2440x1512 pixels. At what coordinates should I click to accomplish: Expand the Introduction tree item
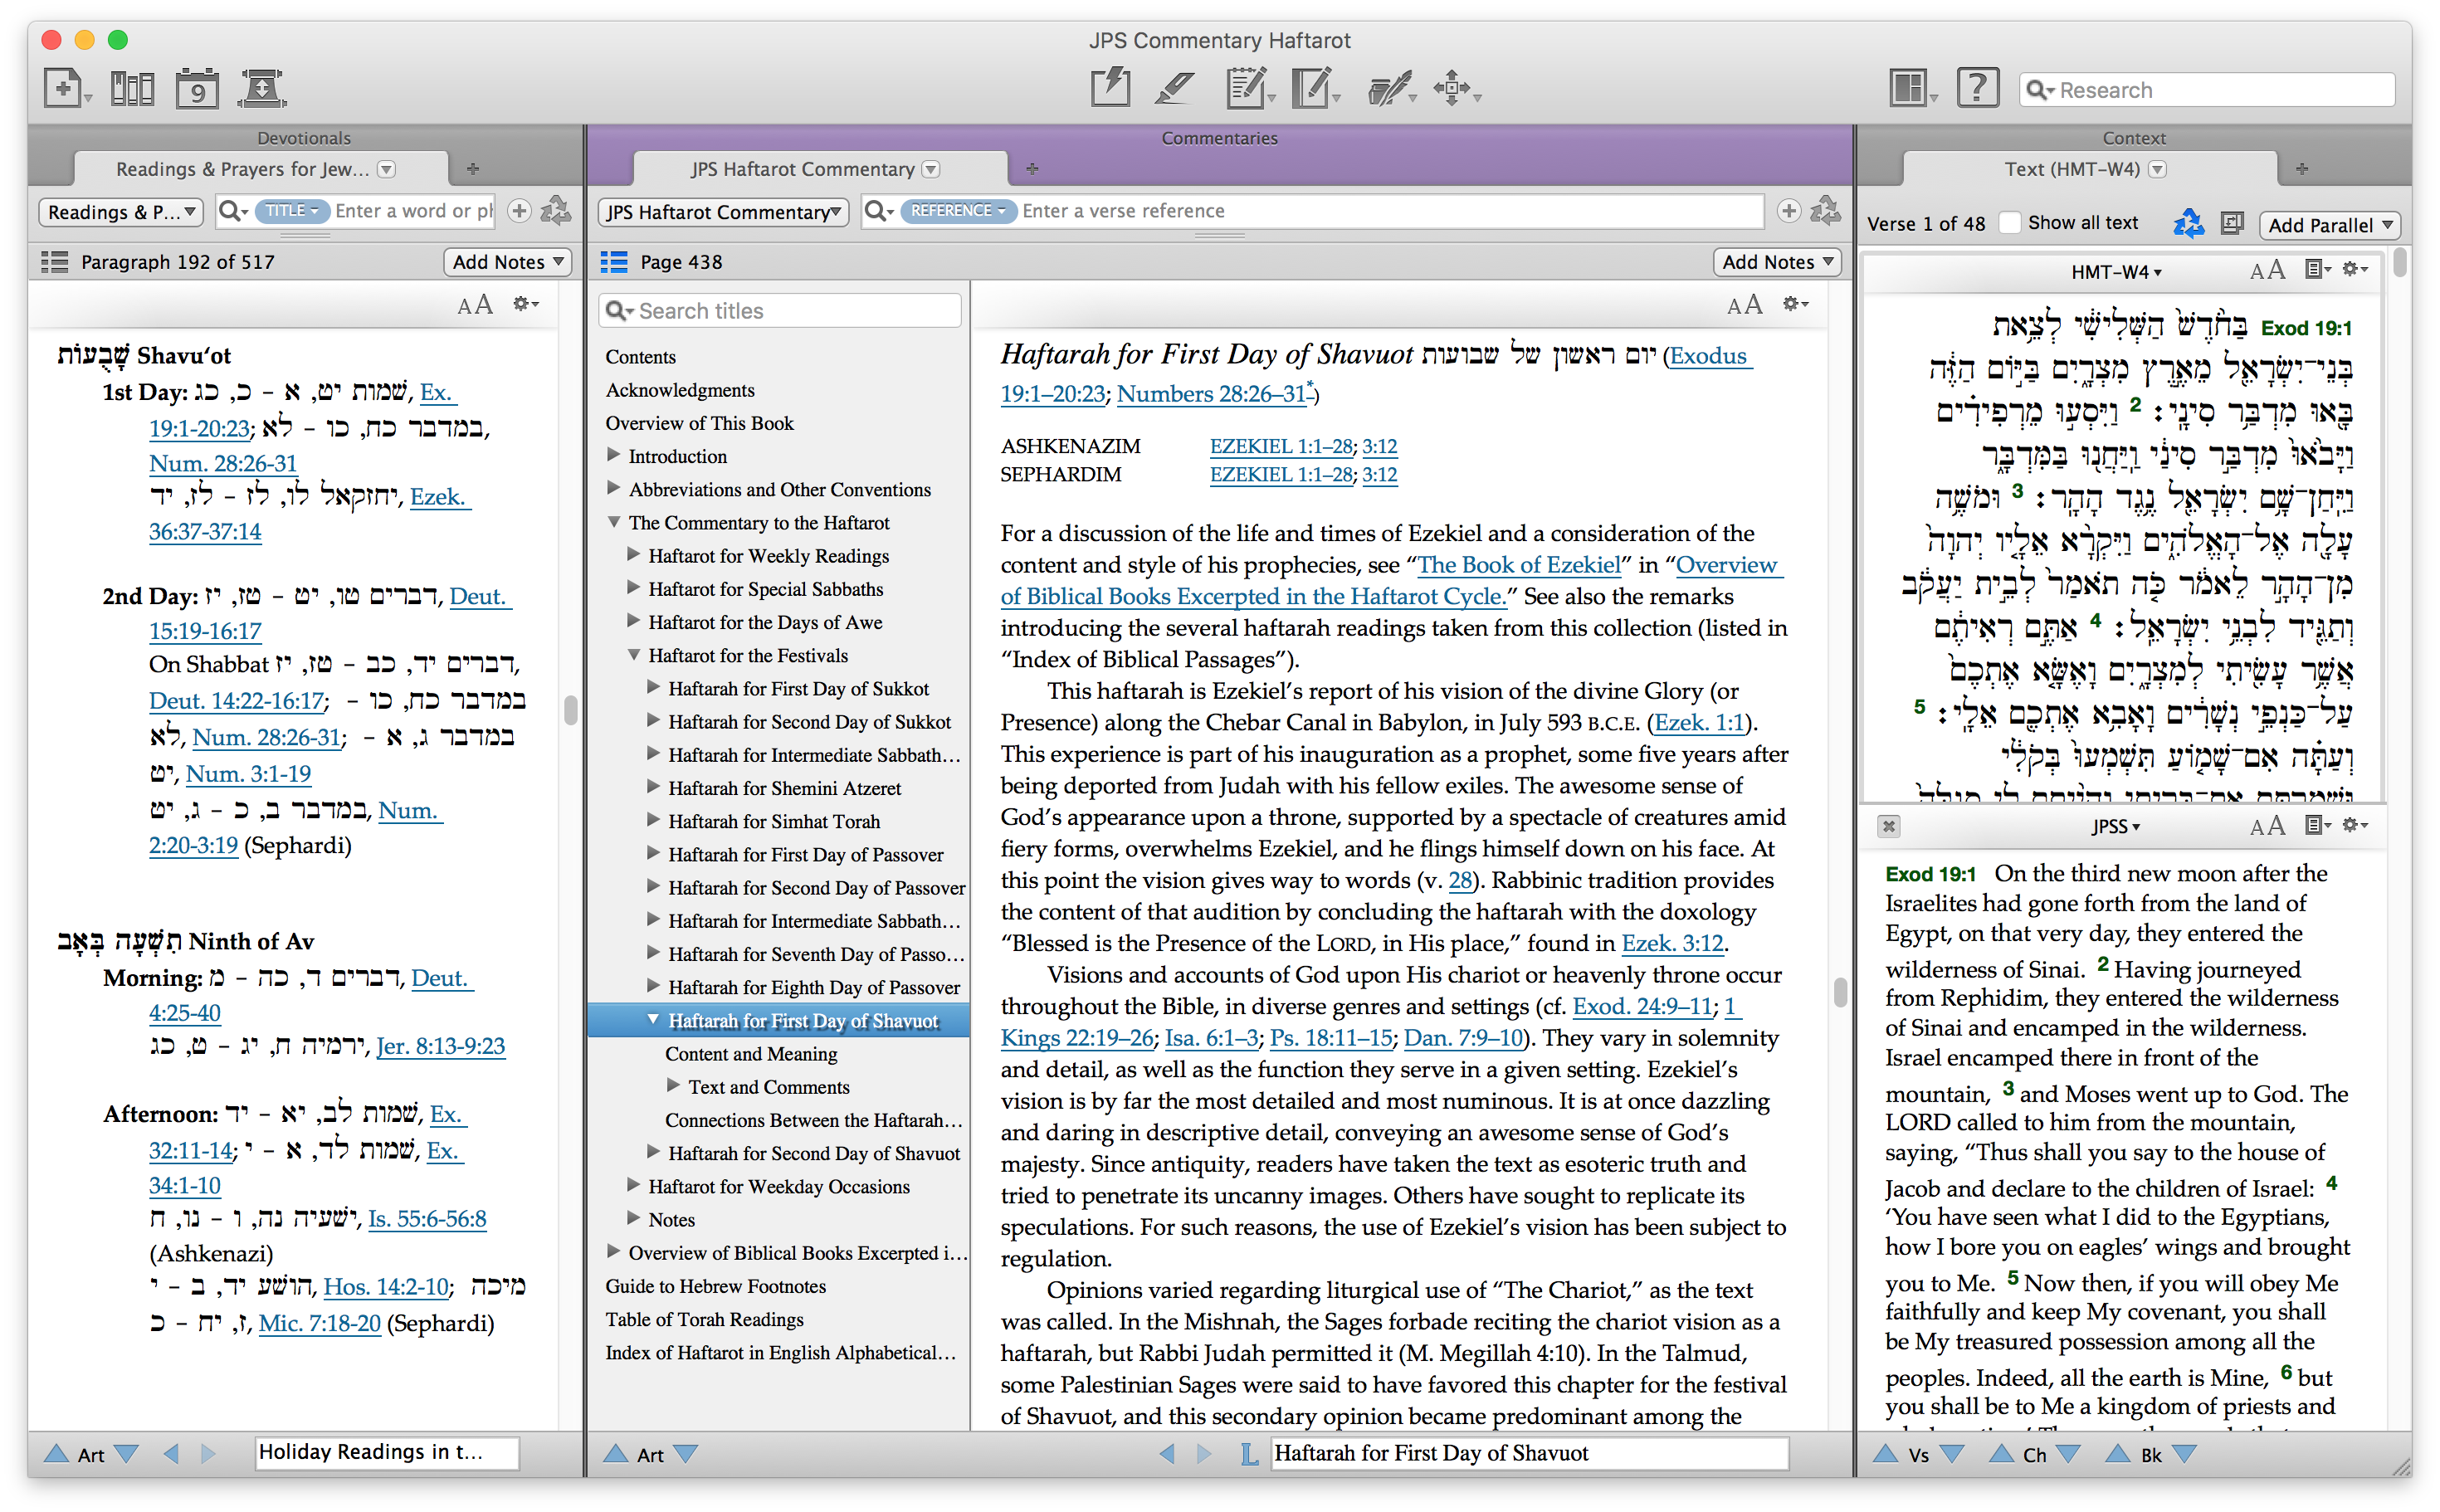click(x=613, y=455)
